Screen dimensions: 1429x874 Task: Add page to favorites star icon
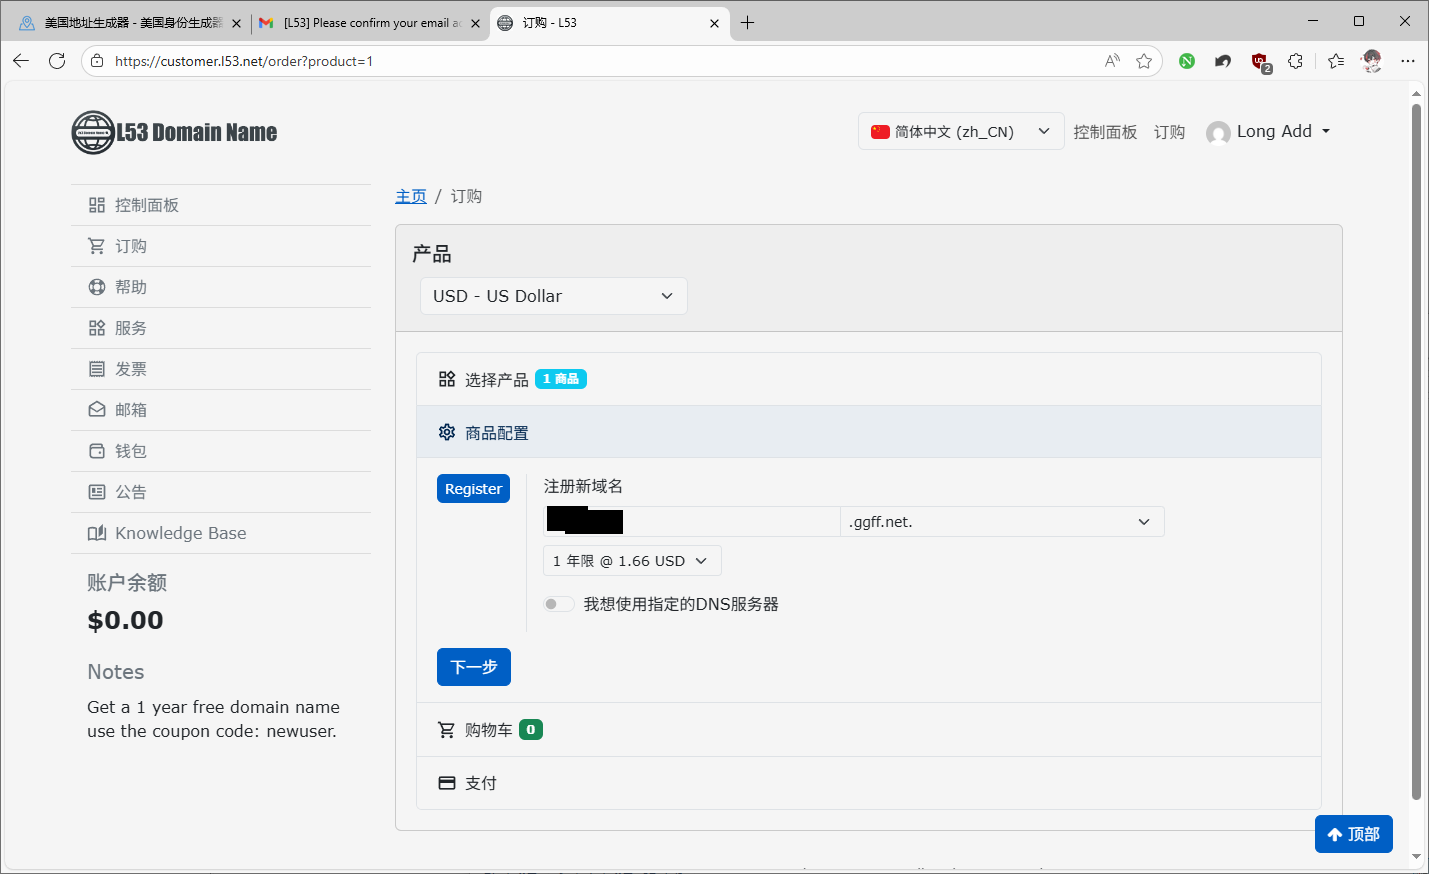[x=1144, y=61]
